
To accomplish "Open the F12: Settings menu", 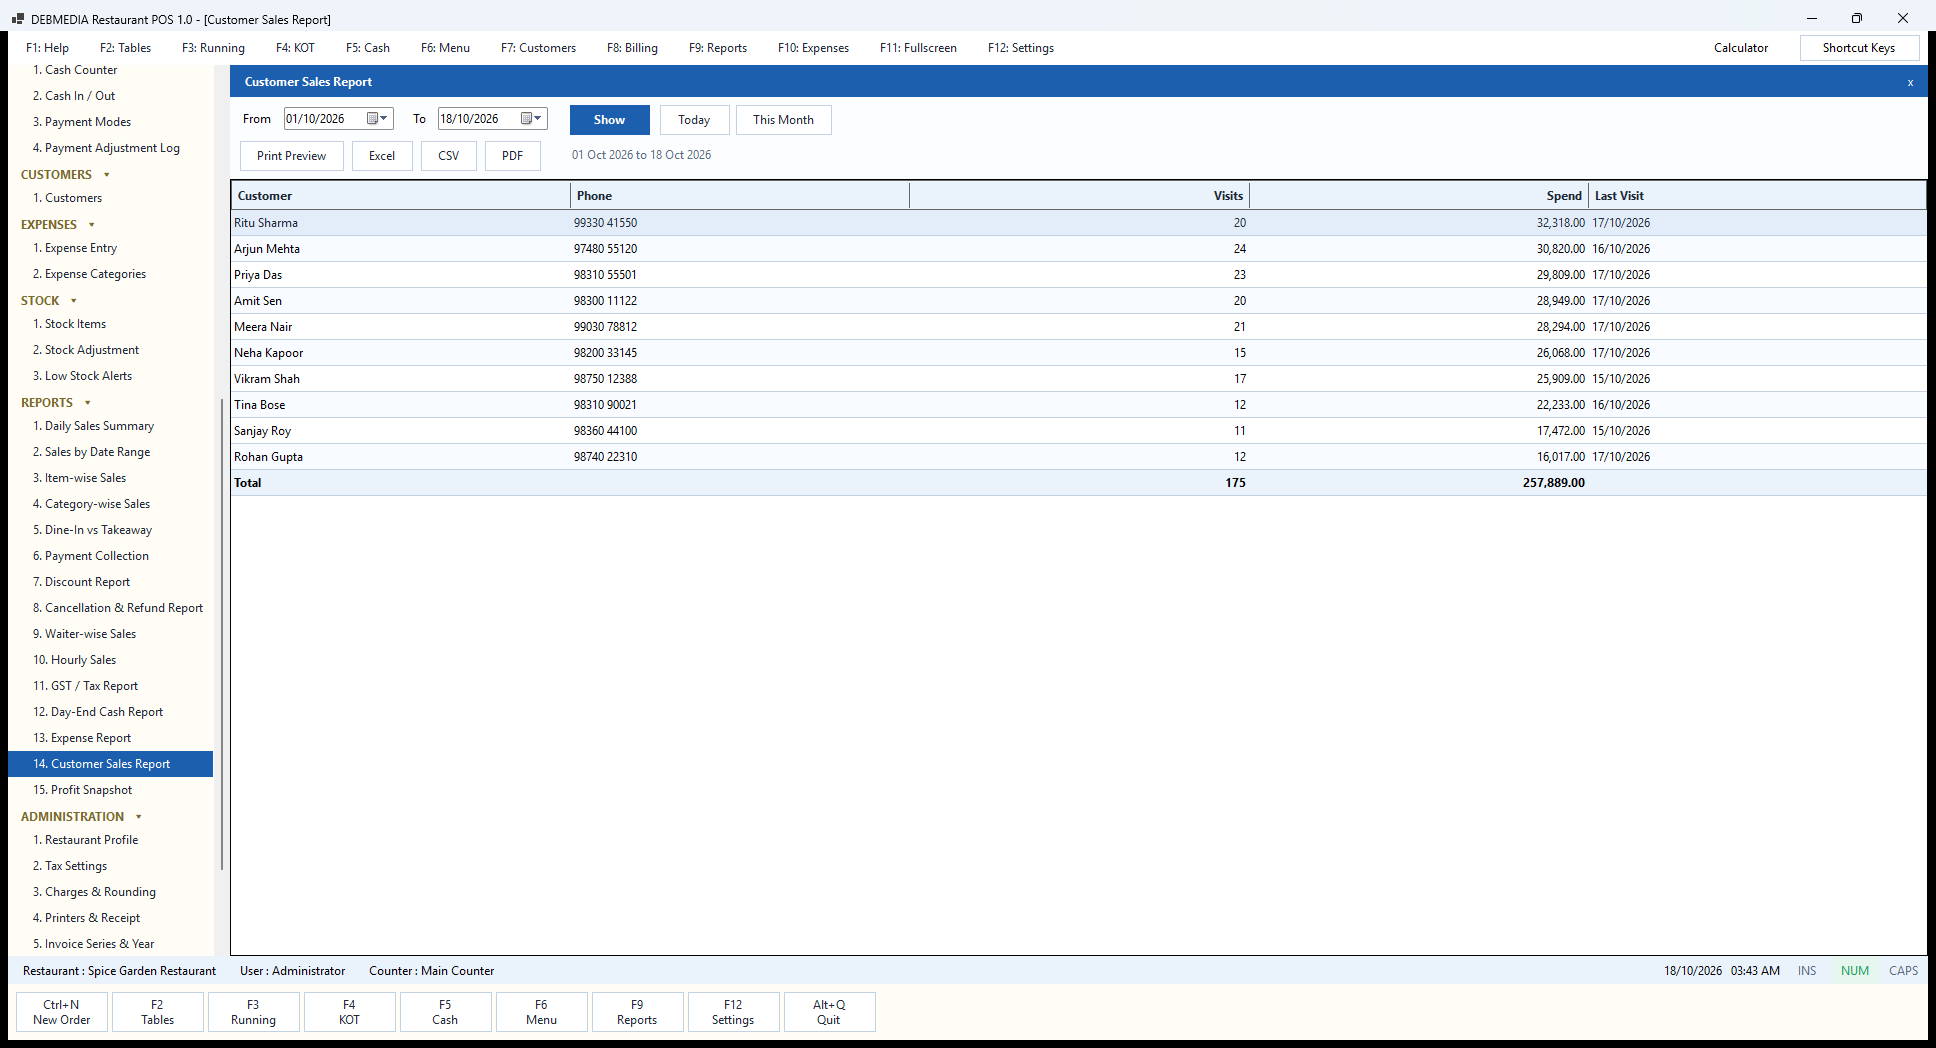I will [1020, 48].
